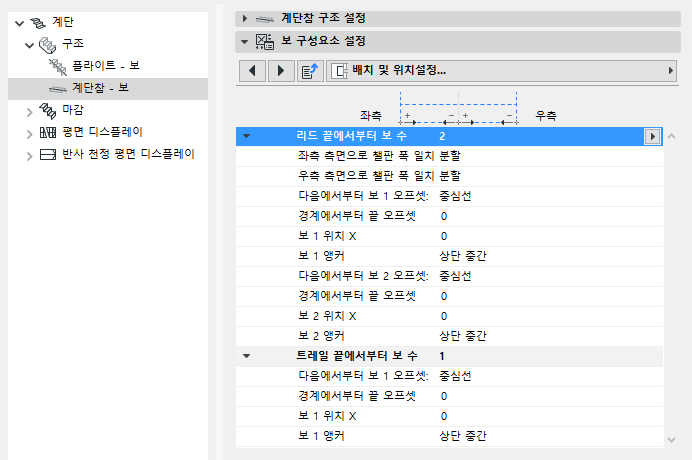Click the page list icon with blue arrow
Screen dimensions: 692x460
point(310,71)
